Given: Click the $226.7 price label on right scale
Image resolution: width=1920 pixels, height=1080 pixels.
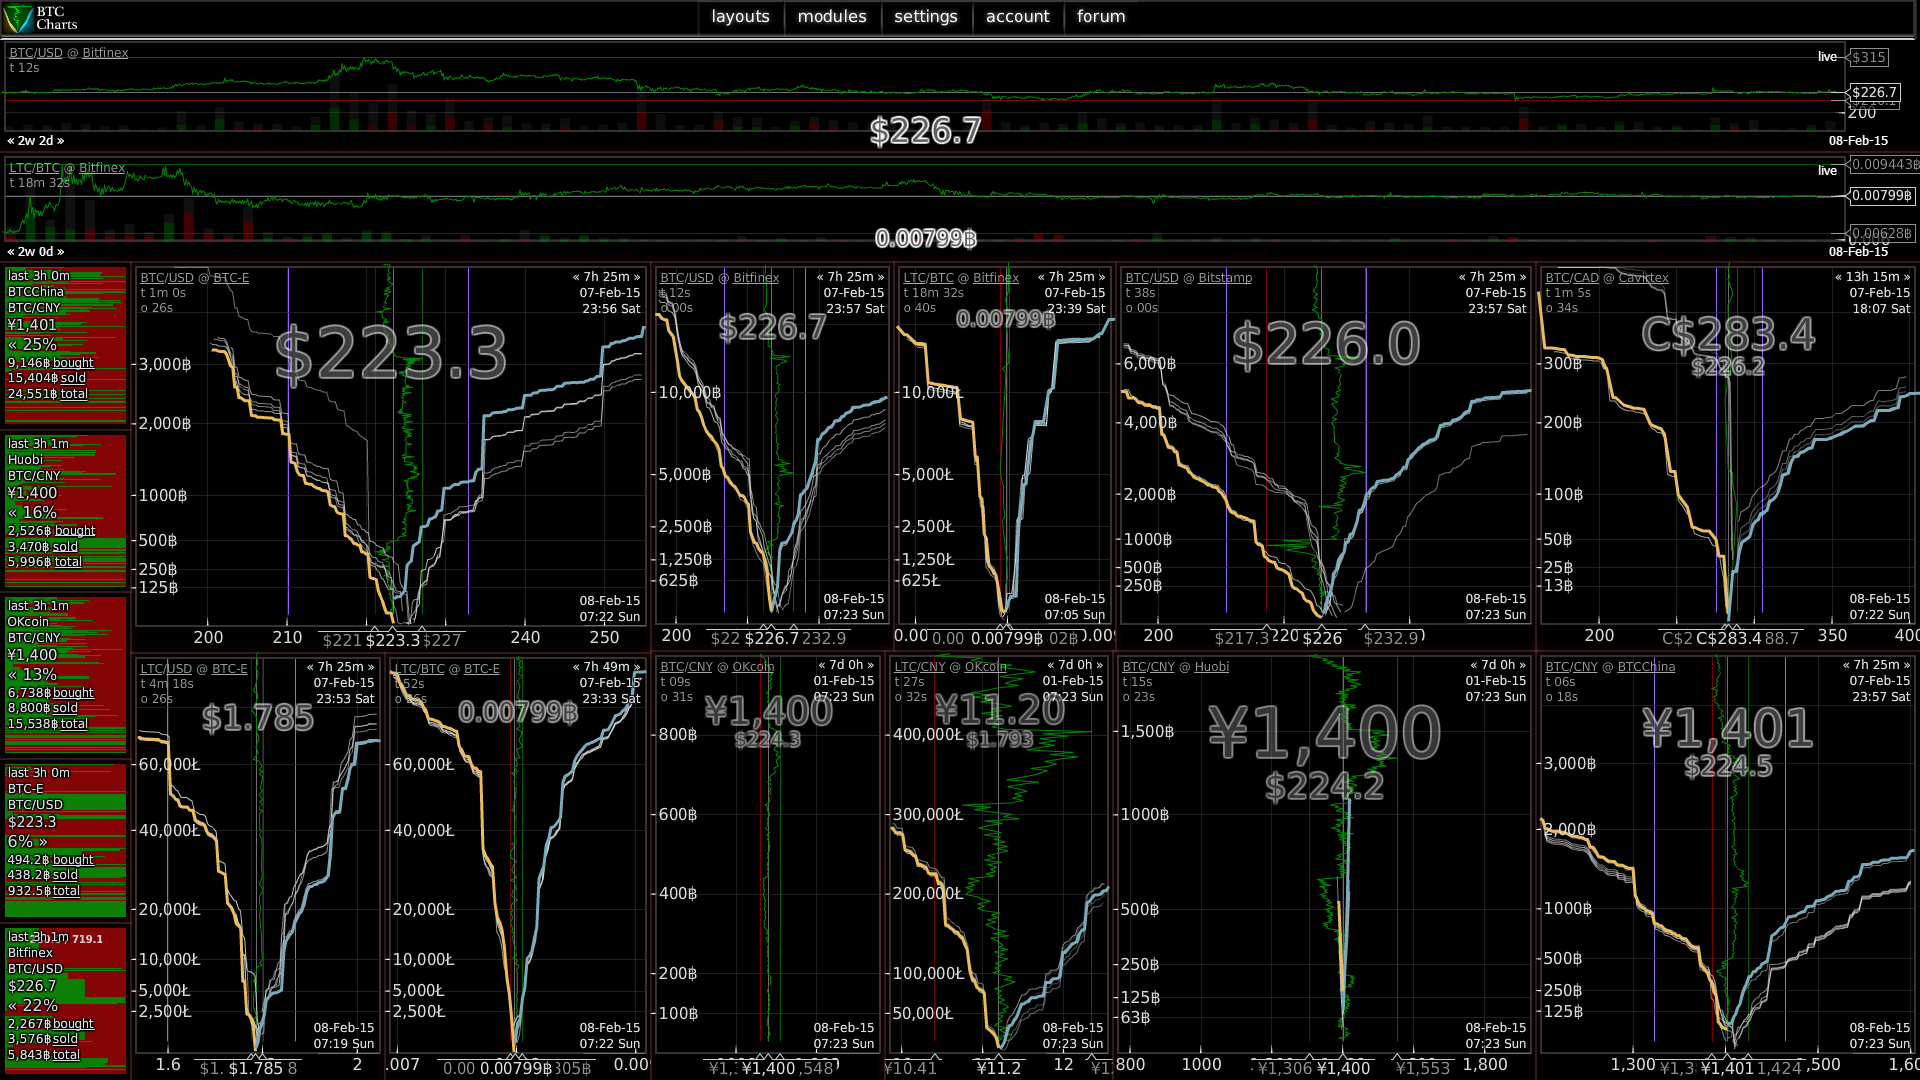Looking at the screenshot, I should (x=1874, y=92).
